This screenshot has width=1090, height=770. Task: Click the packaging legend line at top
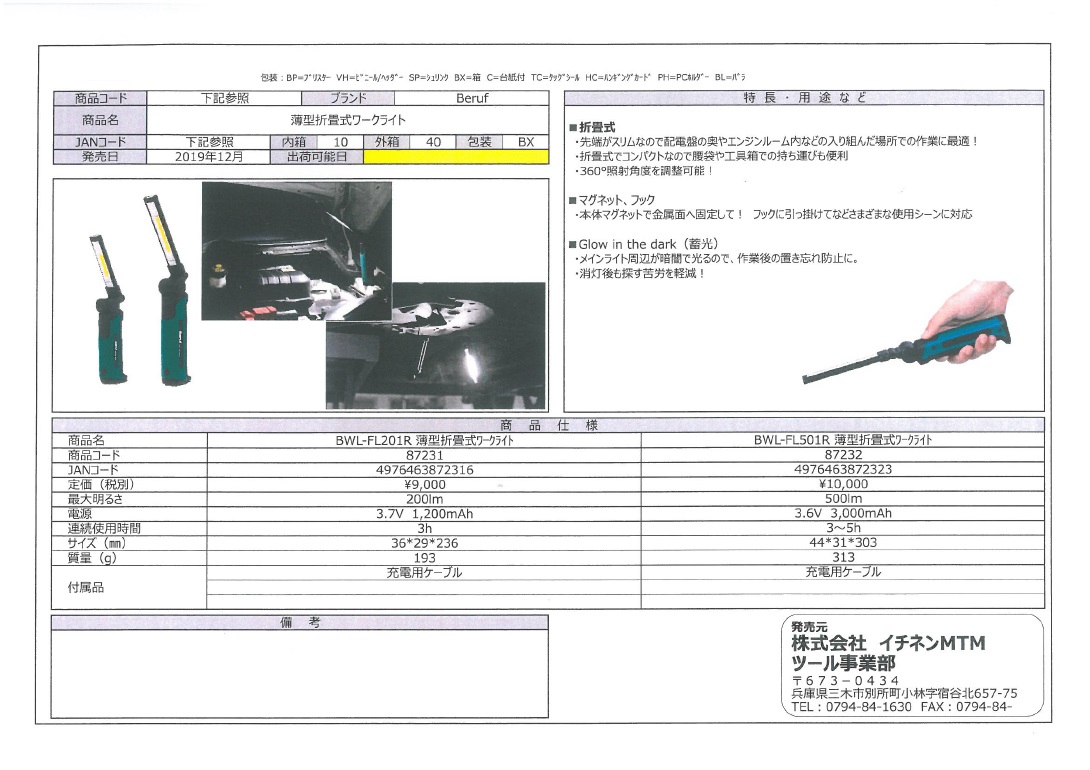tap(503, 77)
